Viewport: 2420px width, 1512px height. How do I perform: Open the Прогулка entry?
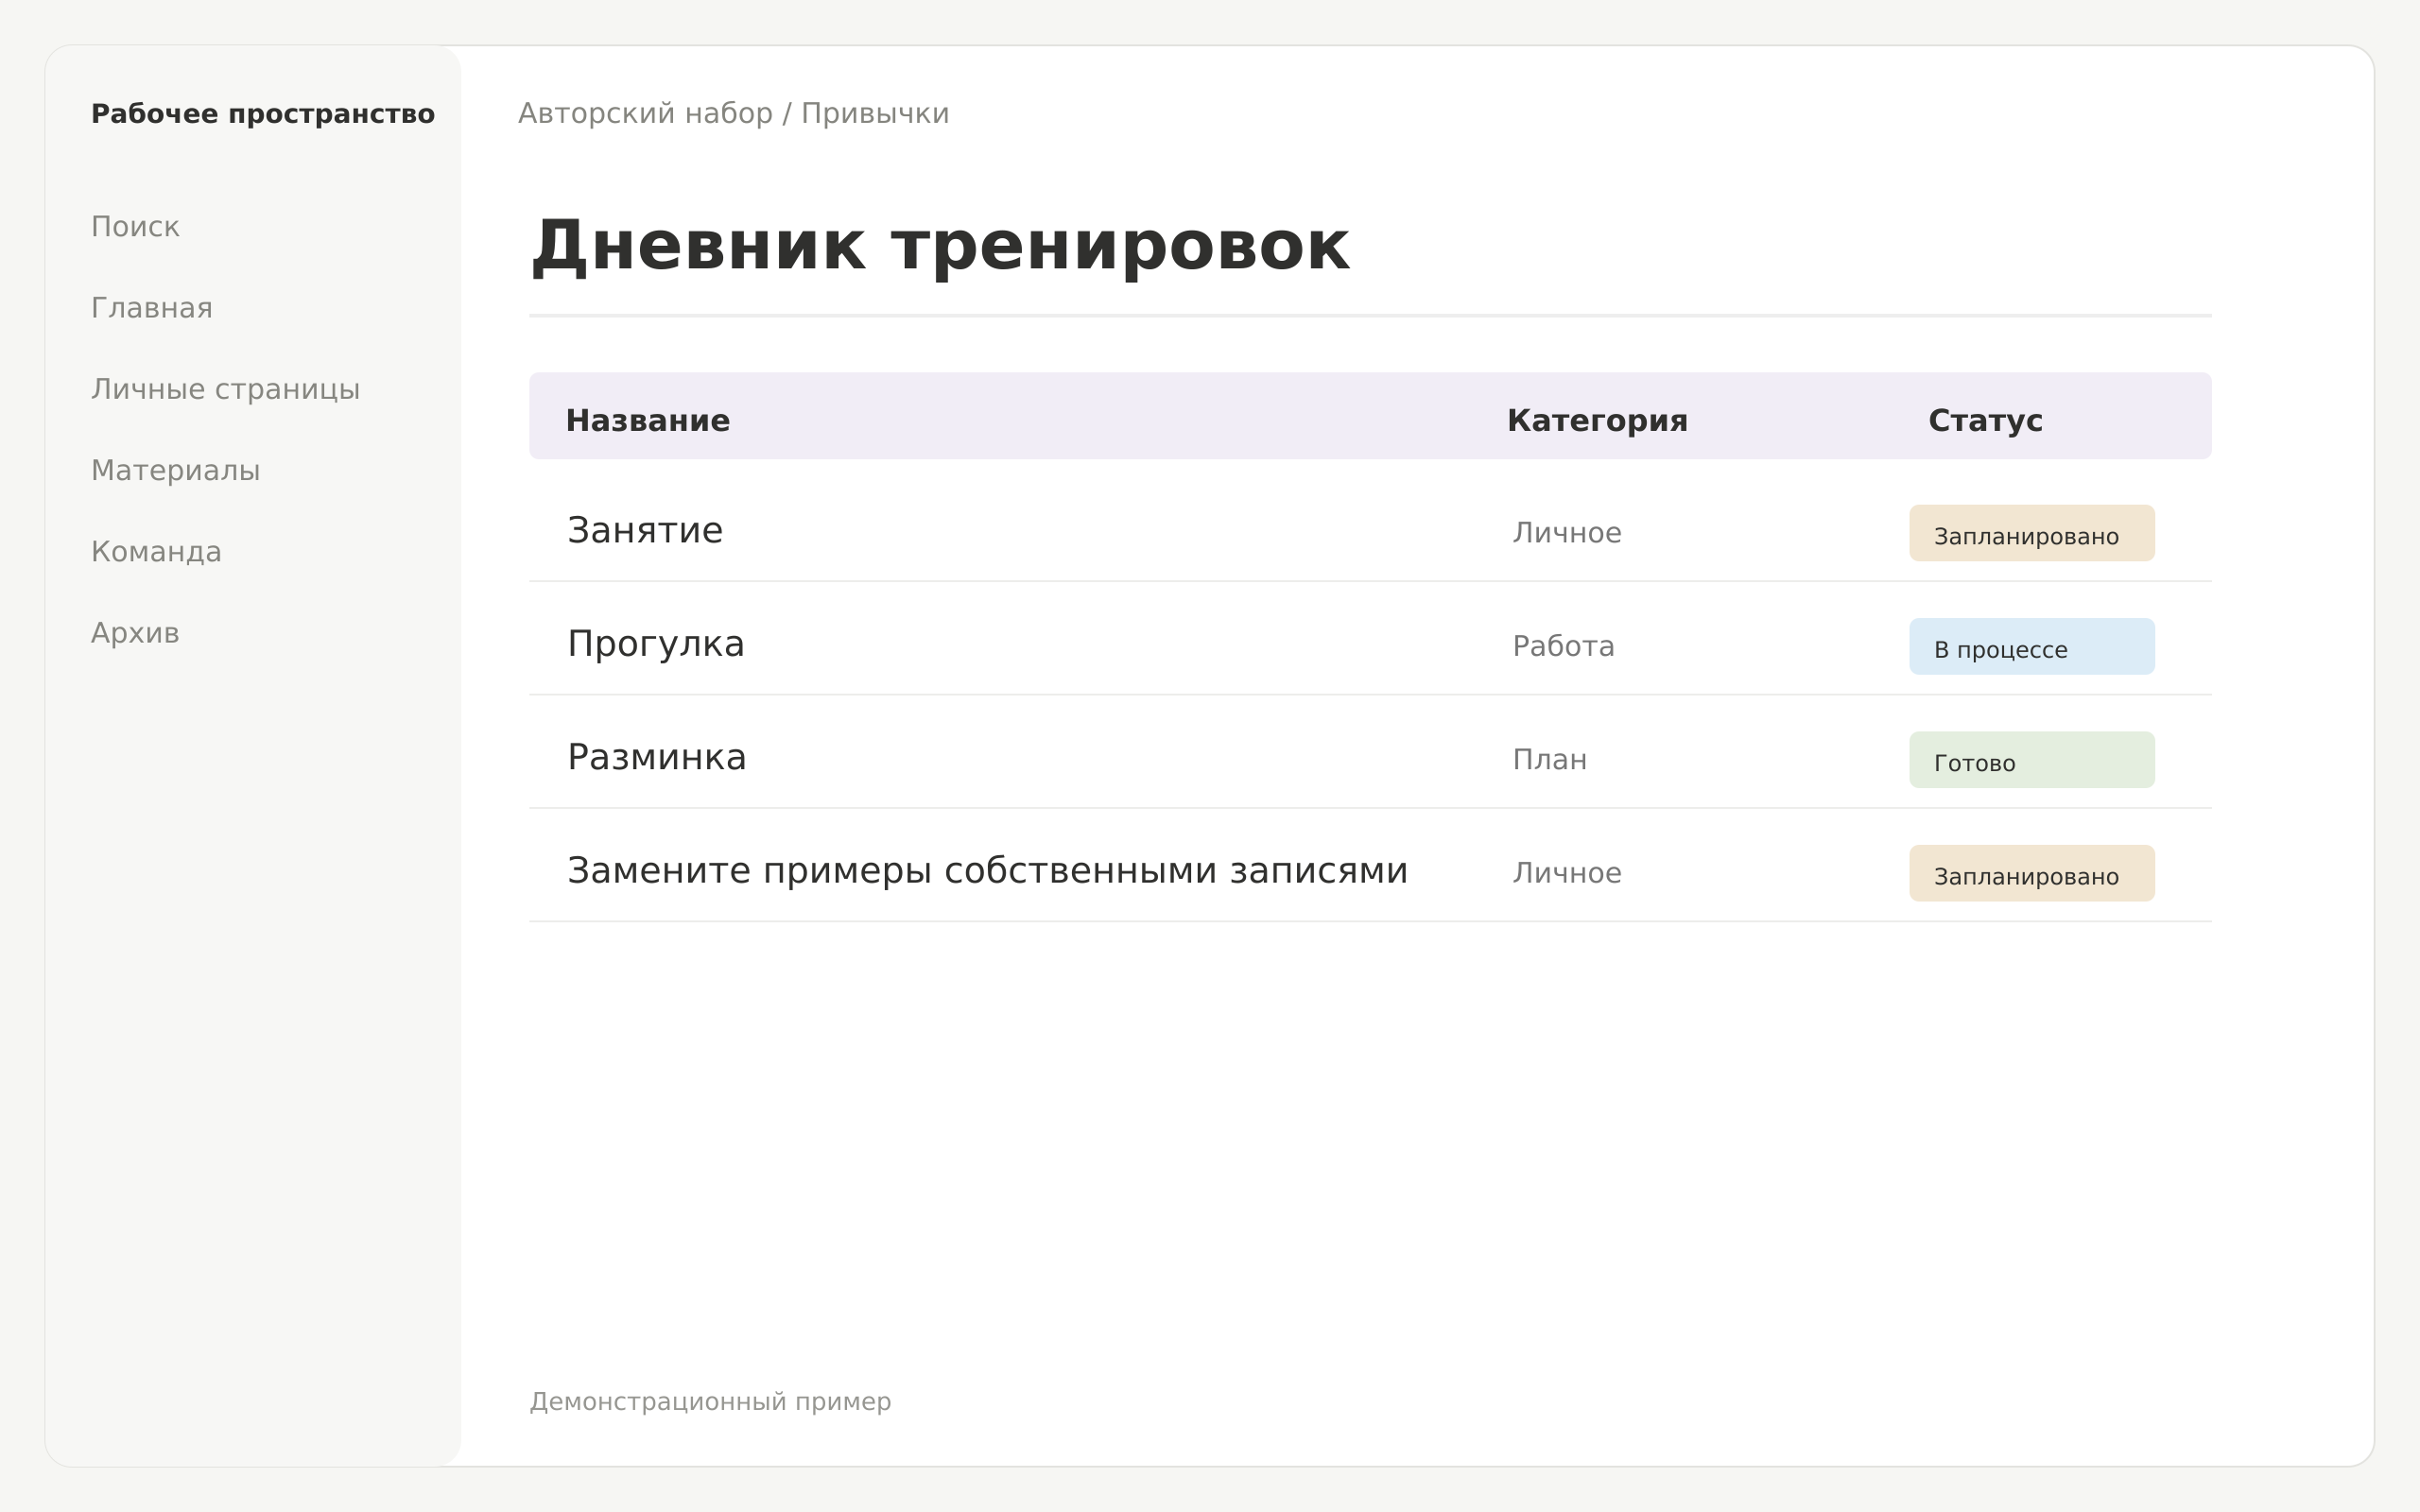coord(656,644)
